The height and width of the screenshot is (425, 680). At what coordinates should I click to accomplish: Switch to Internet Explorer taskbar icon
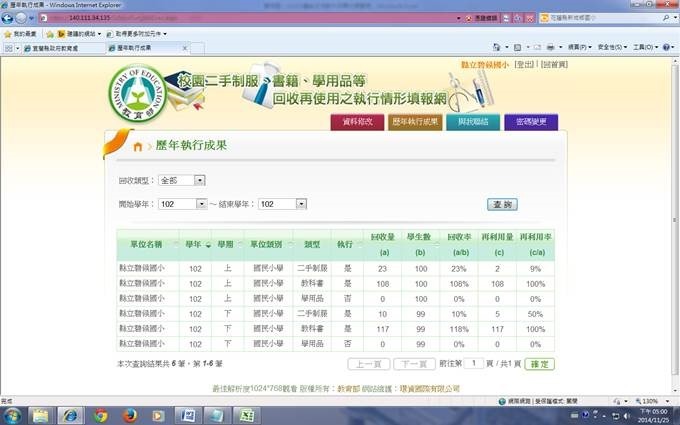70,415
